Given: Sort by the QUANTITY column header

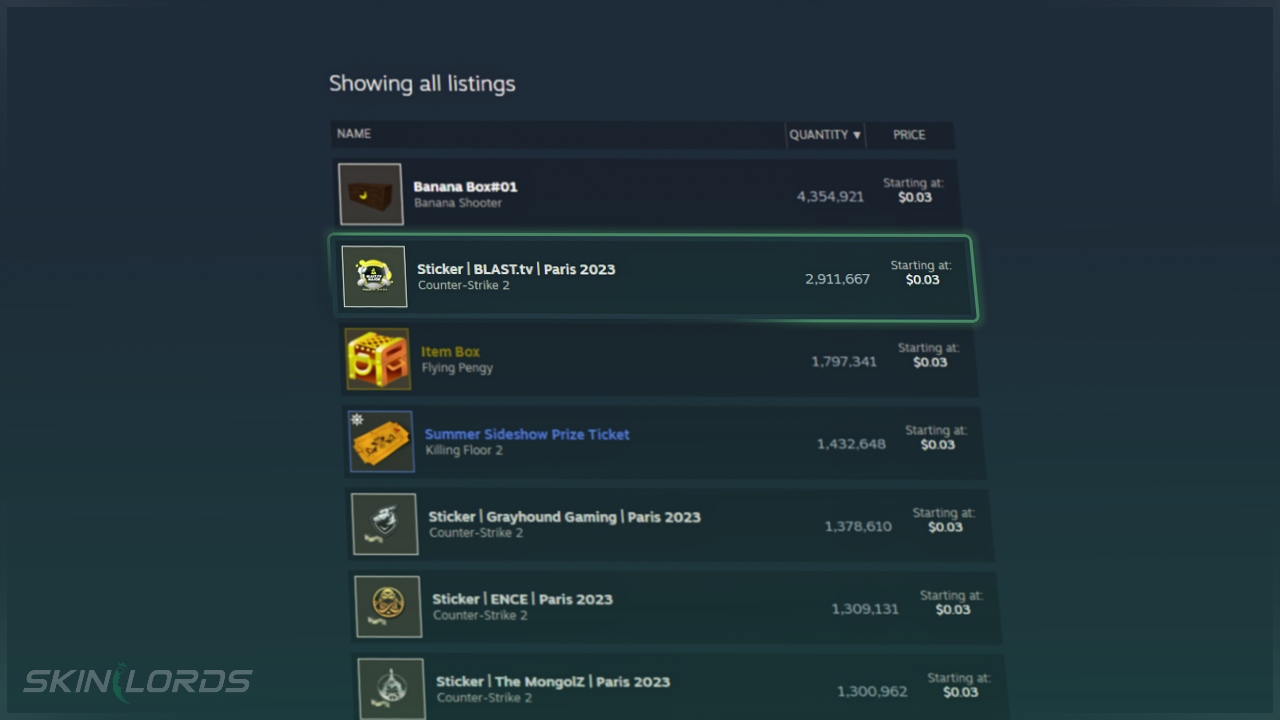Looking at the screenshot, I should tap(825, 135).
